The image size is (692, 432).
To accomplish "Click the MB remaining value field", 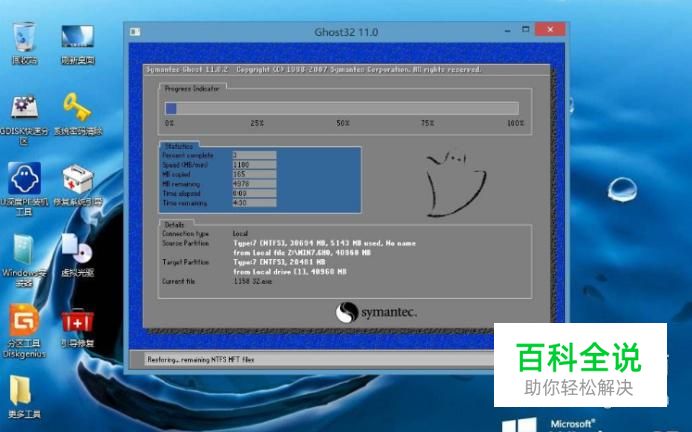I will click(254, 184).
